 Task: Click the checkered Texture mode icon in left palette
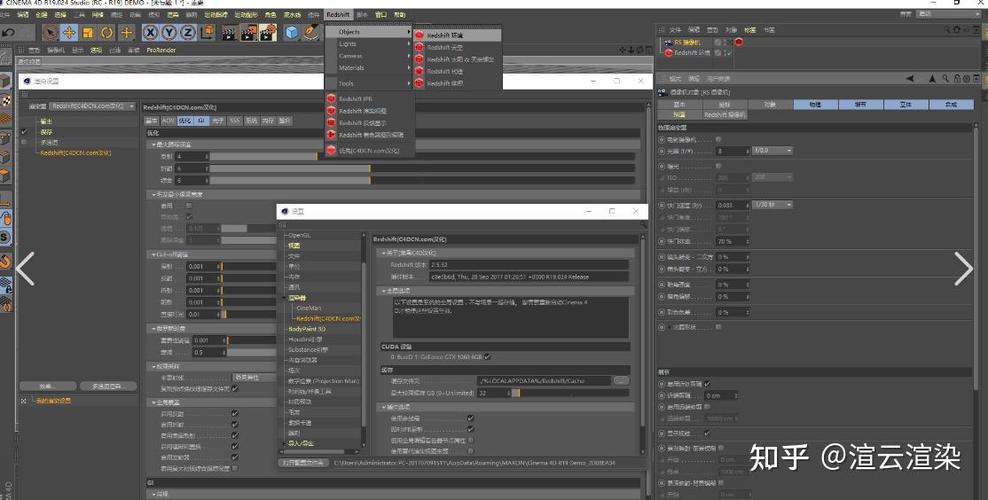tap(5, 100)
